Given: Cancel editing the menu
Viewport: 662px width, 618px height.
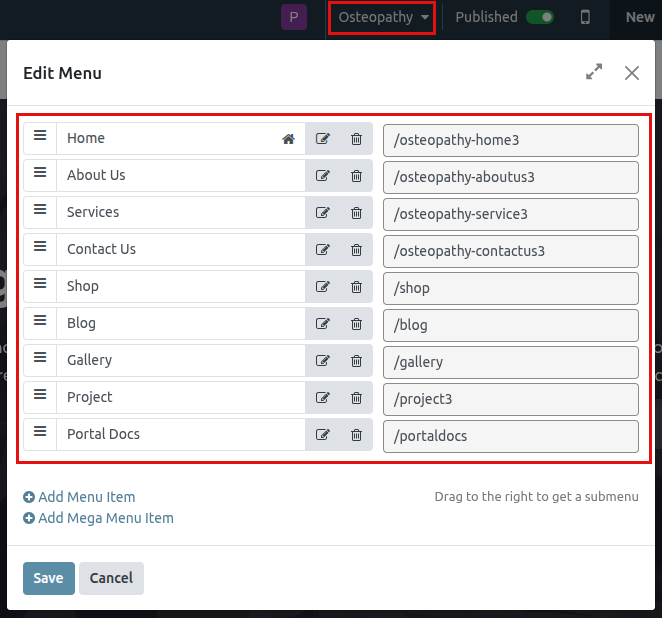Looking at the screenshot, I should point(111,578).
